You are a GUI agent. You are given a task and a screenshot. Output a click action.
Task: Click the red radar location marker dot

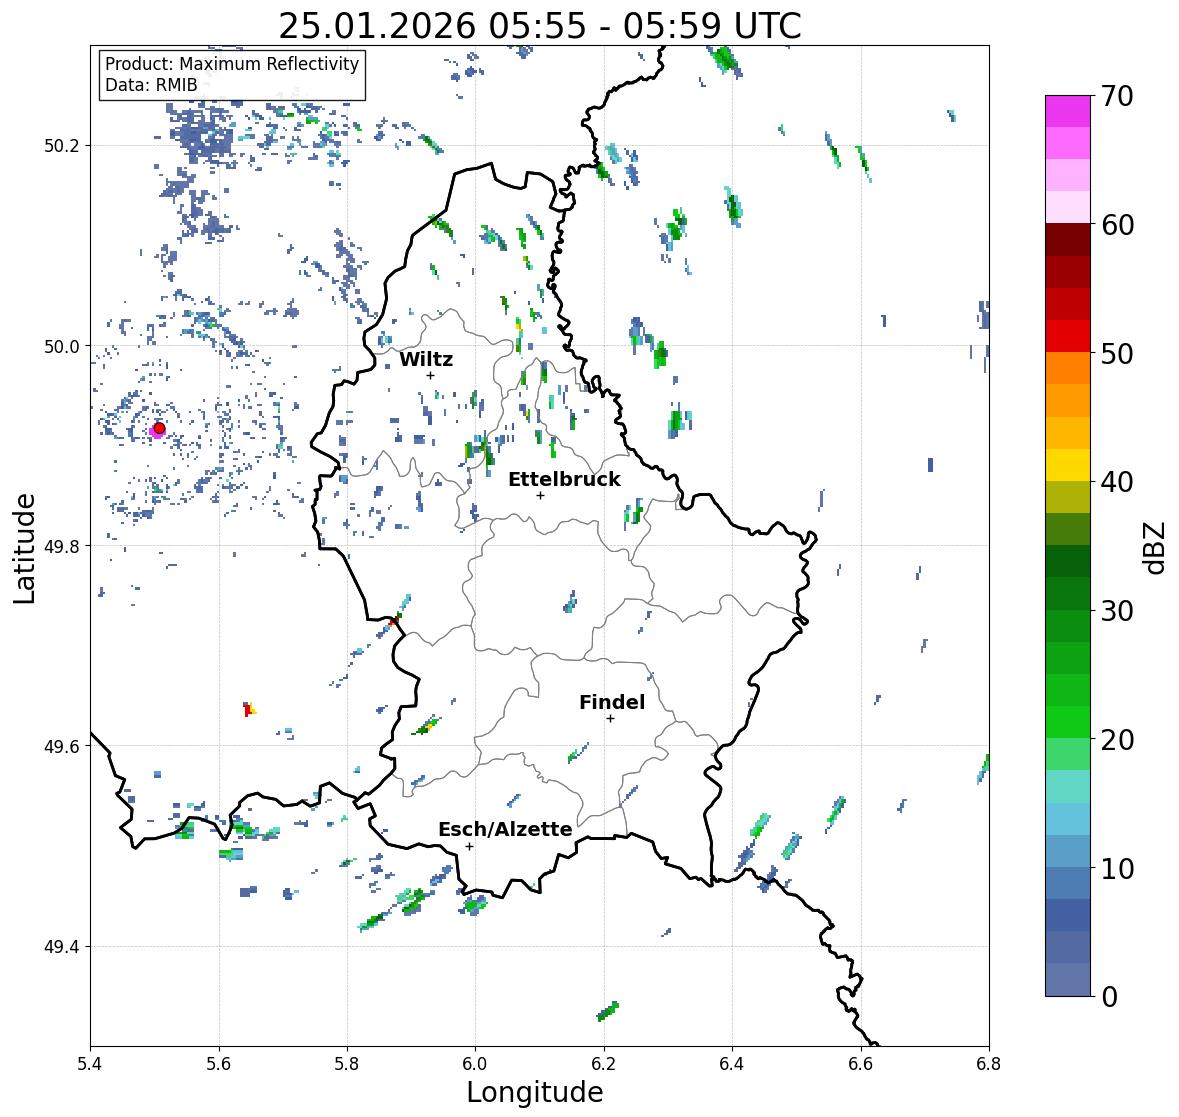pos(159,428)
